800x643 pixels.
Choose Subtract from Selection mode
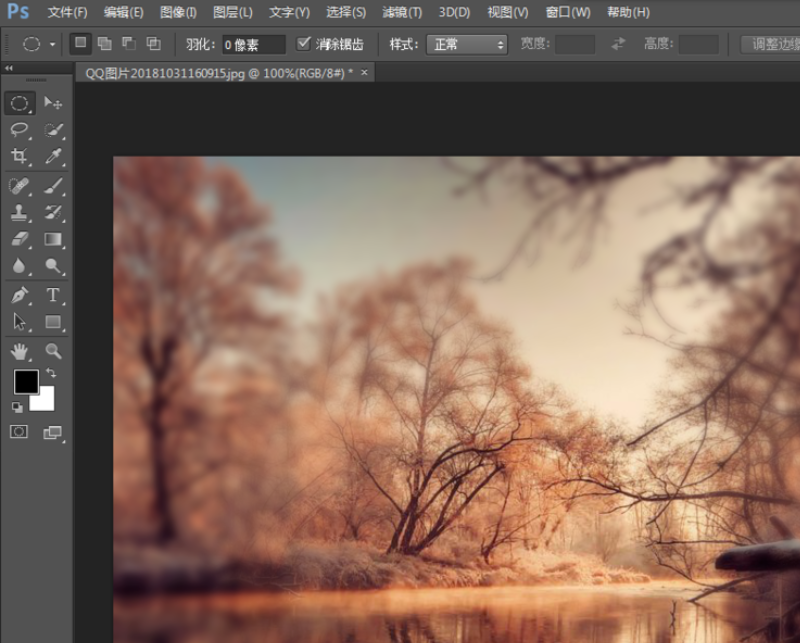click(x=129, y=43)
